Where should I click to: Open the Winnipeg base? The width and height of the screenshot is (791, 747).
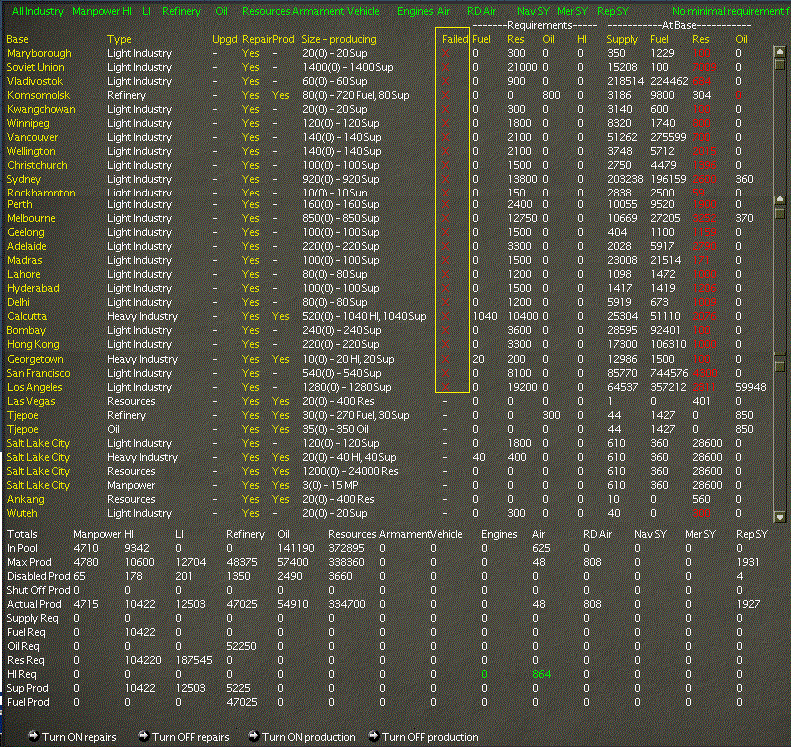point(28,123)
